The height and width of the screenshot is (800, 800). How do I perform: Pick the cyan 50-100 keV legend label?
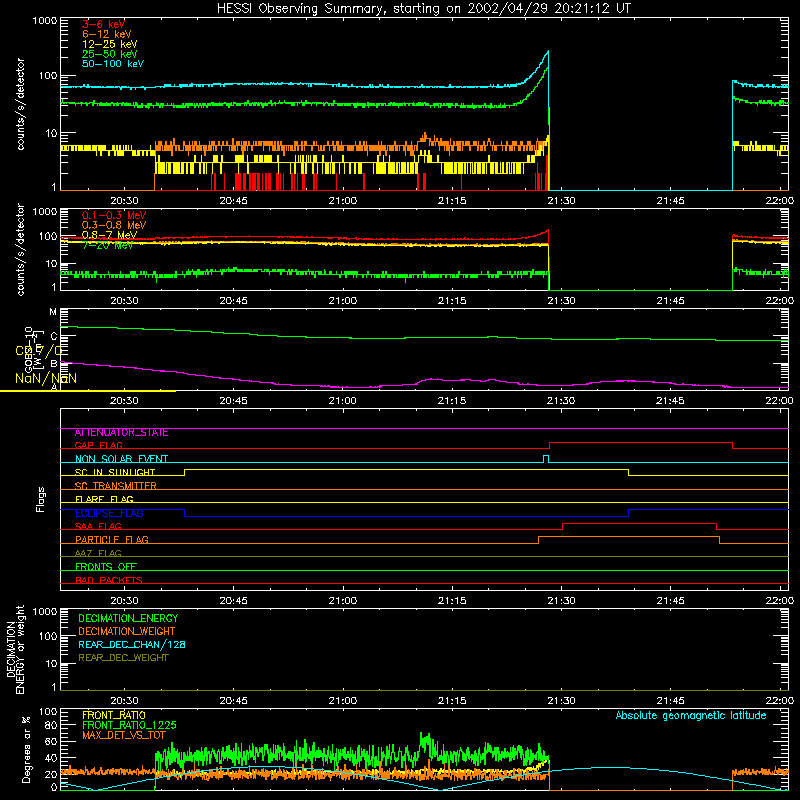pyautogui.click(x=113, y=64)
